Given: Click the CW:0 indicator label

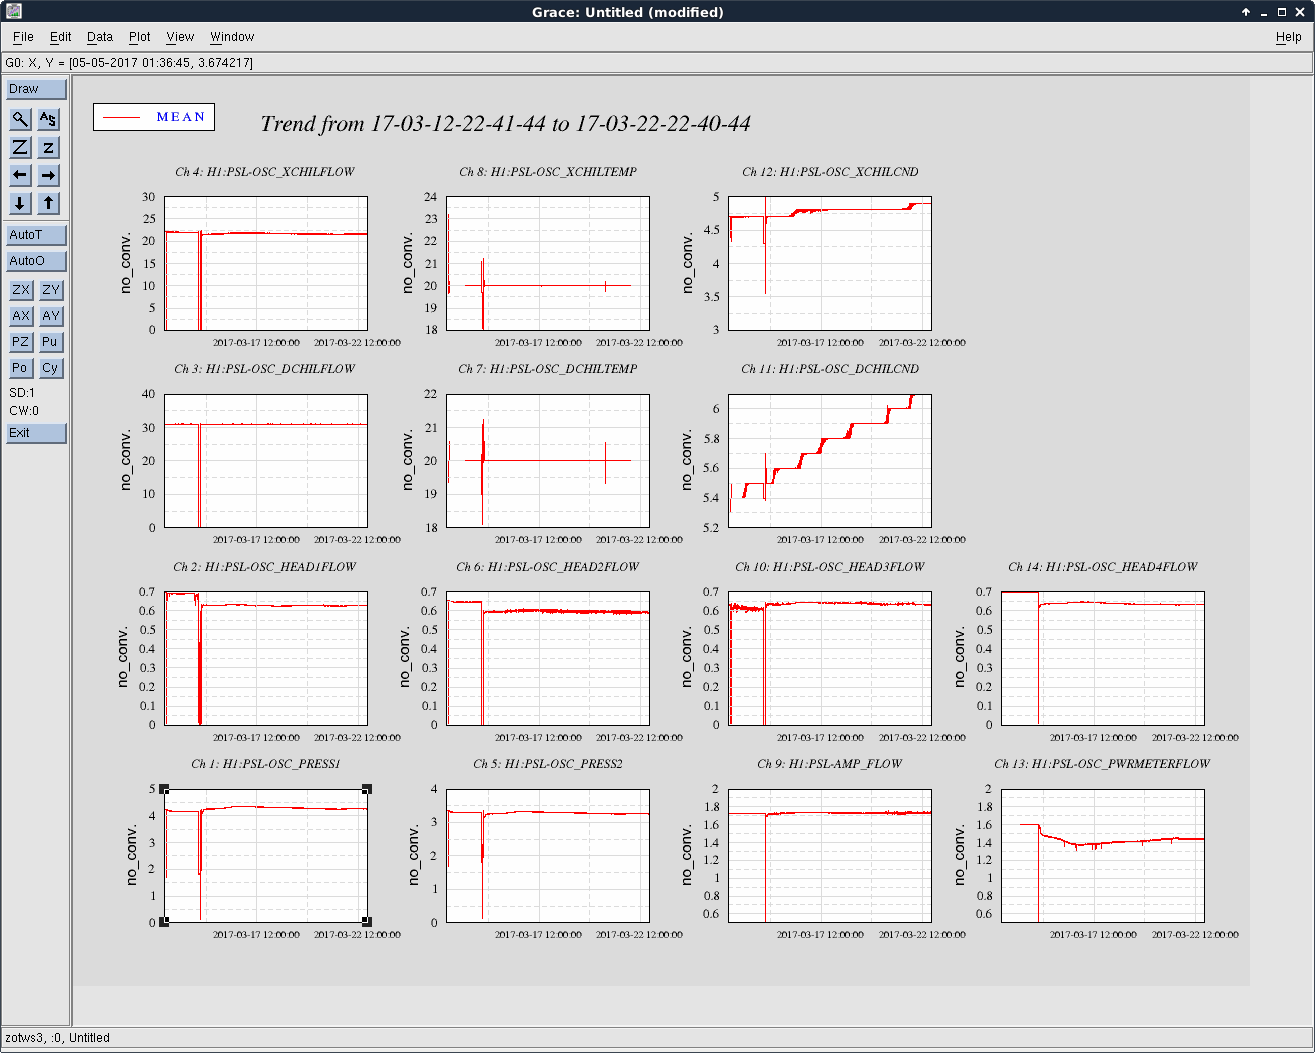Looking at the screenshot, I should click(x=24, y=411).
